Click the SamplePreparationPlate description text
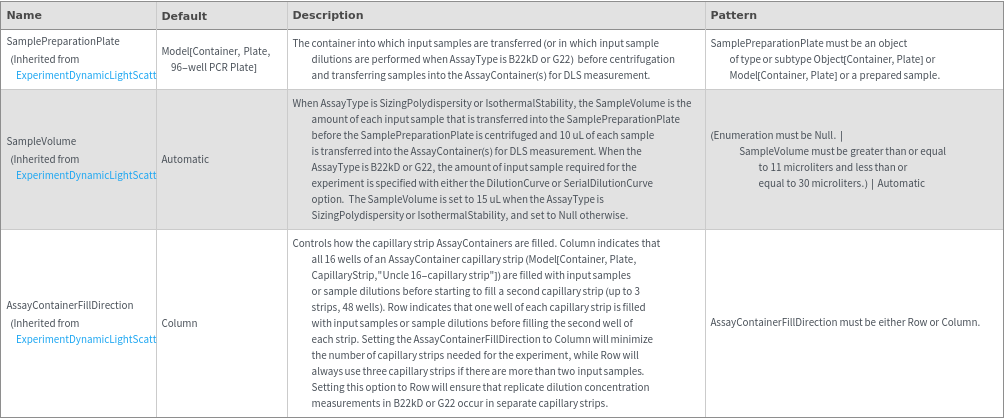The image size is (1004, 420). pyautogui.click(x=486, y=59)
